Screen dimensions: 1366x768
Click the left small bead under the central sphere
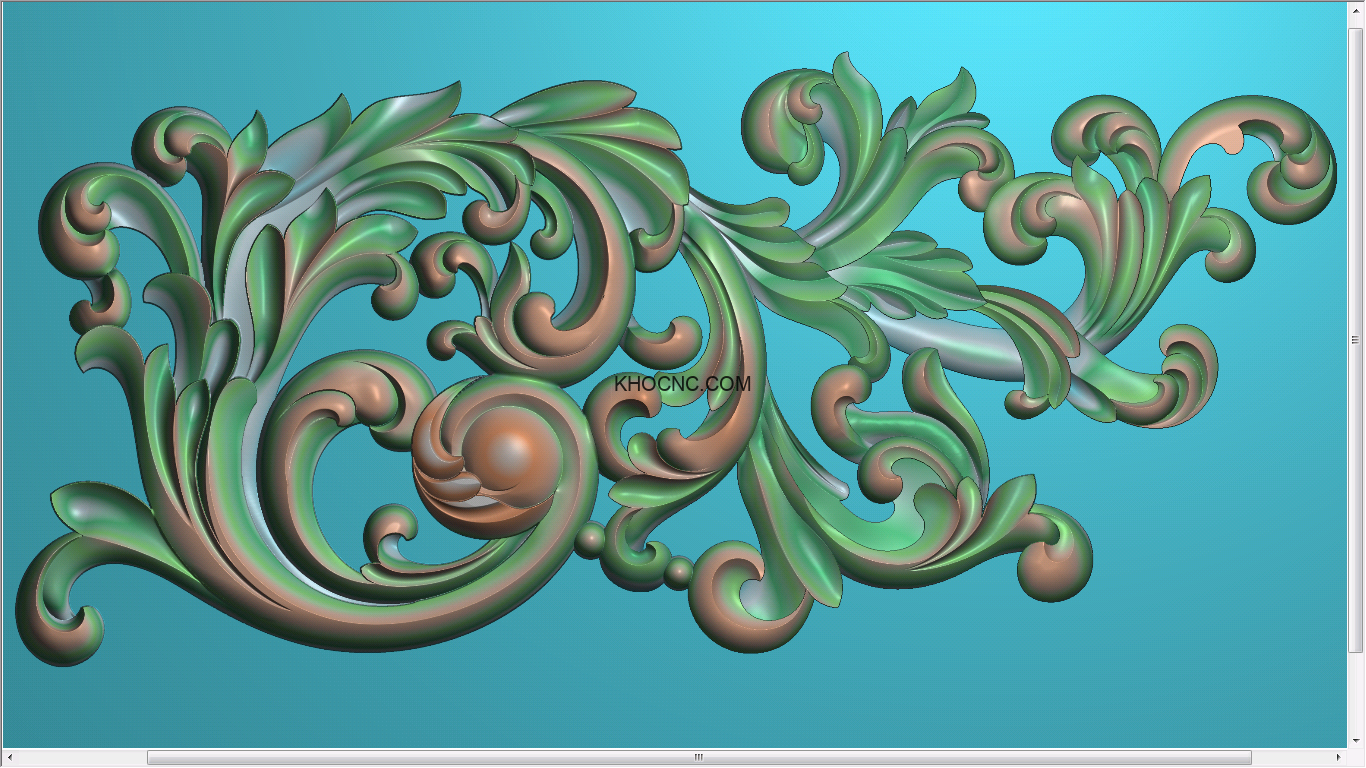pos(590,539)
